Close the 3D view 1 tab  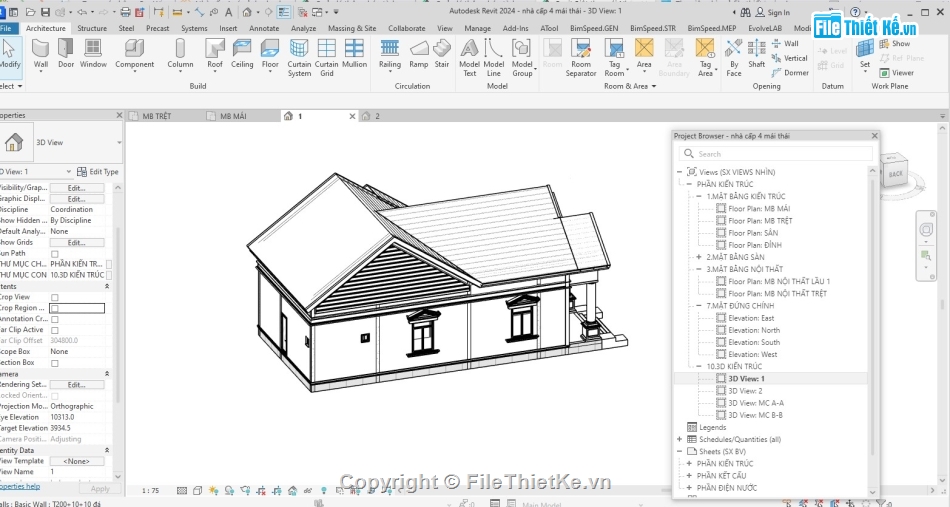[352, 116]
